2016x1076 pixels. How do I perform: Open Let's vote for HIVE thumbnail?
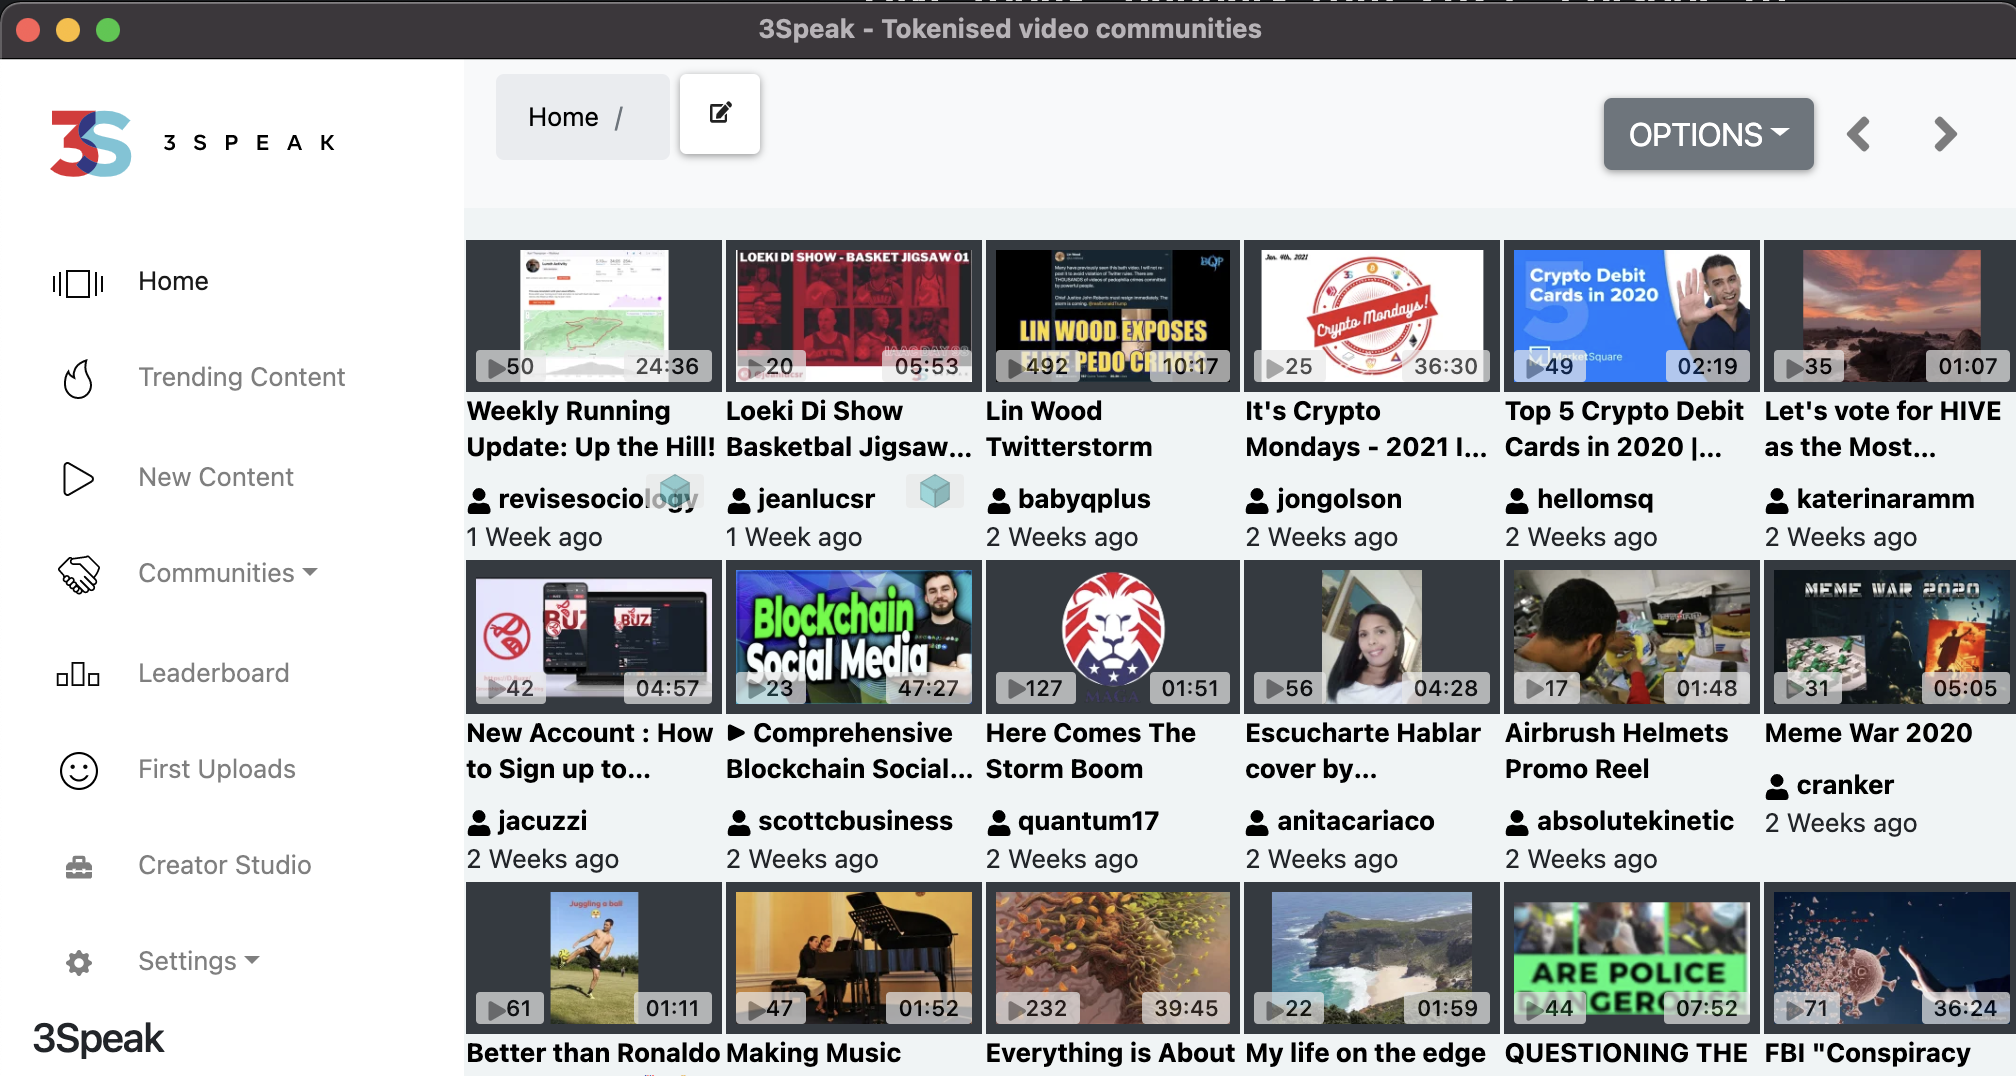click(1890, 316)
